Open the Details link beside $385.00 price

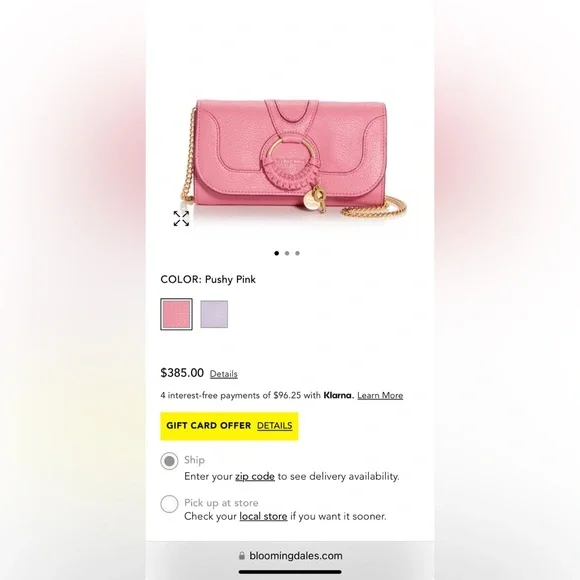pyautogui.click(x=223, y=374)
